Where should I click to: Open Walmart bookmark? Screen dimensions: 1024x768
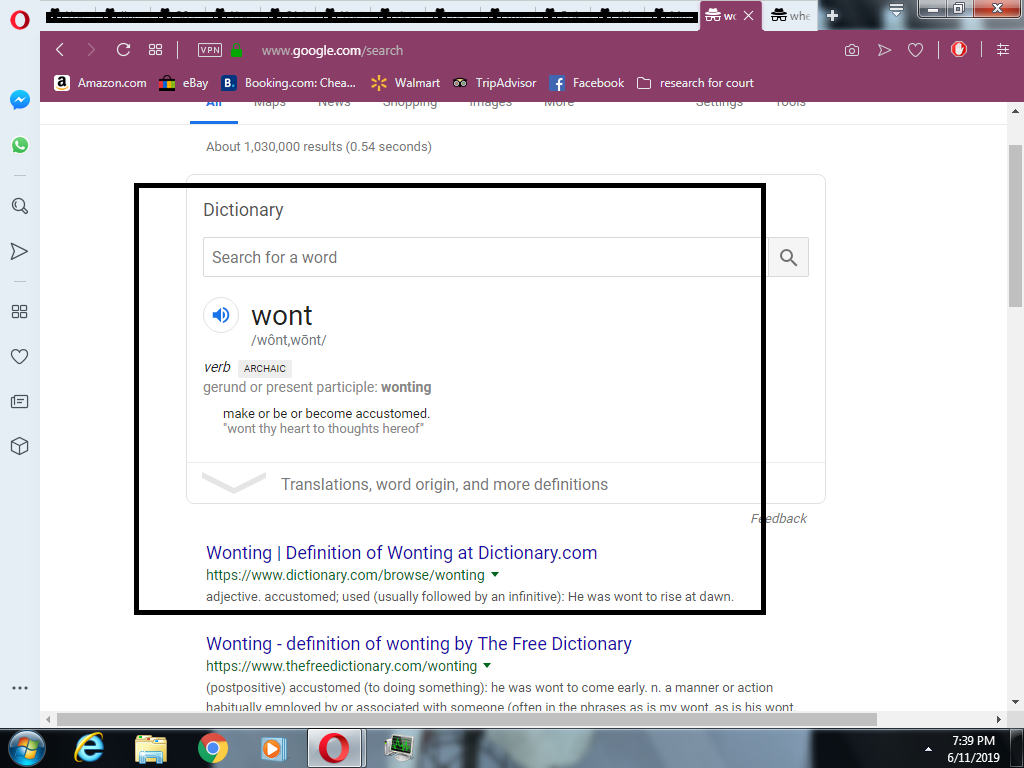coord(406,83)
